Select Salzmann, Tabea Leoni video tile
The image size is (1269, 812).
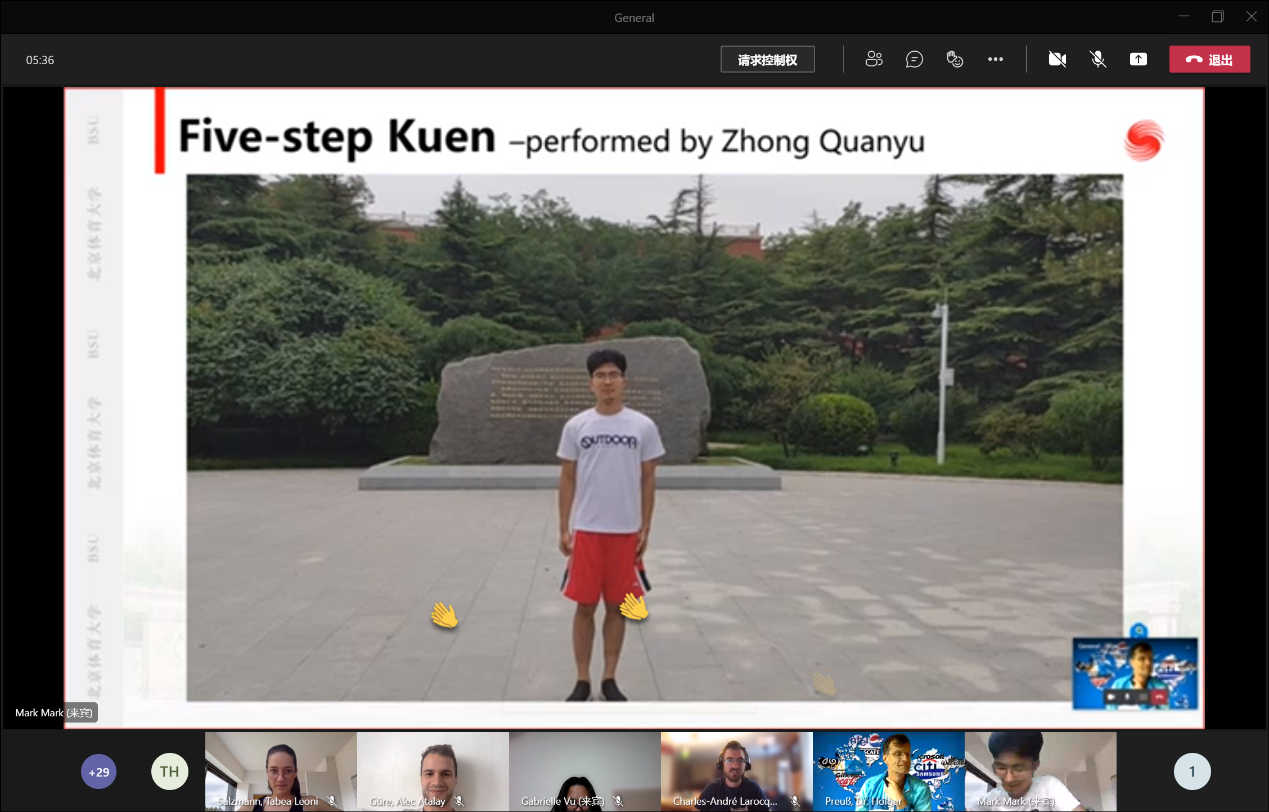(281, 770)
